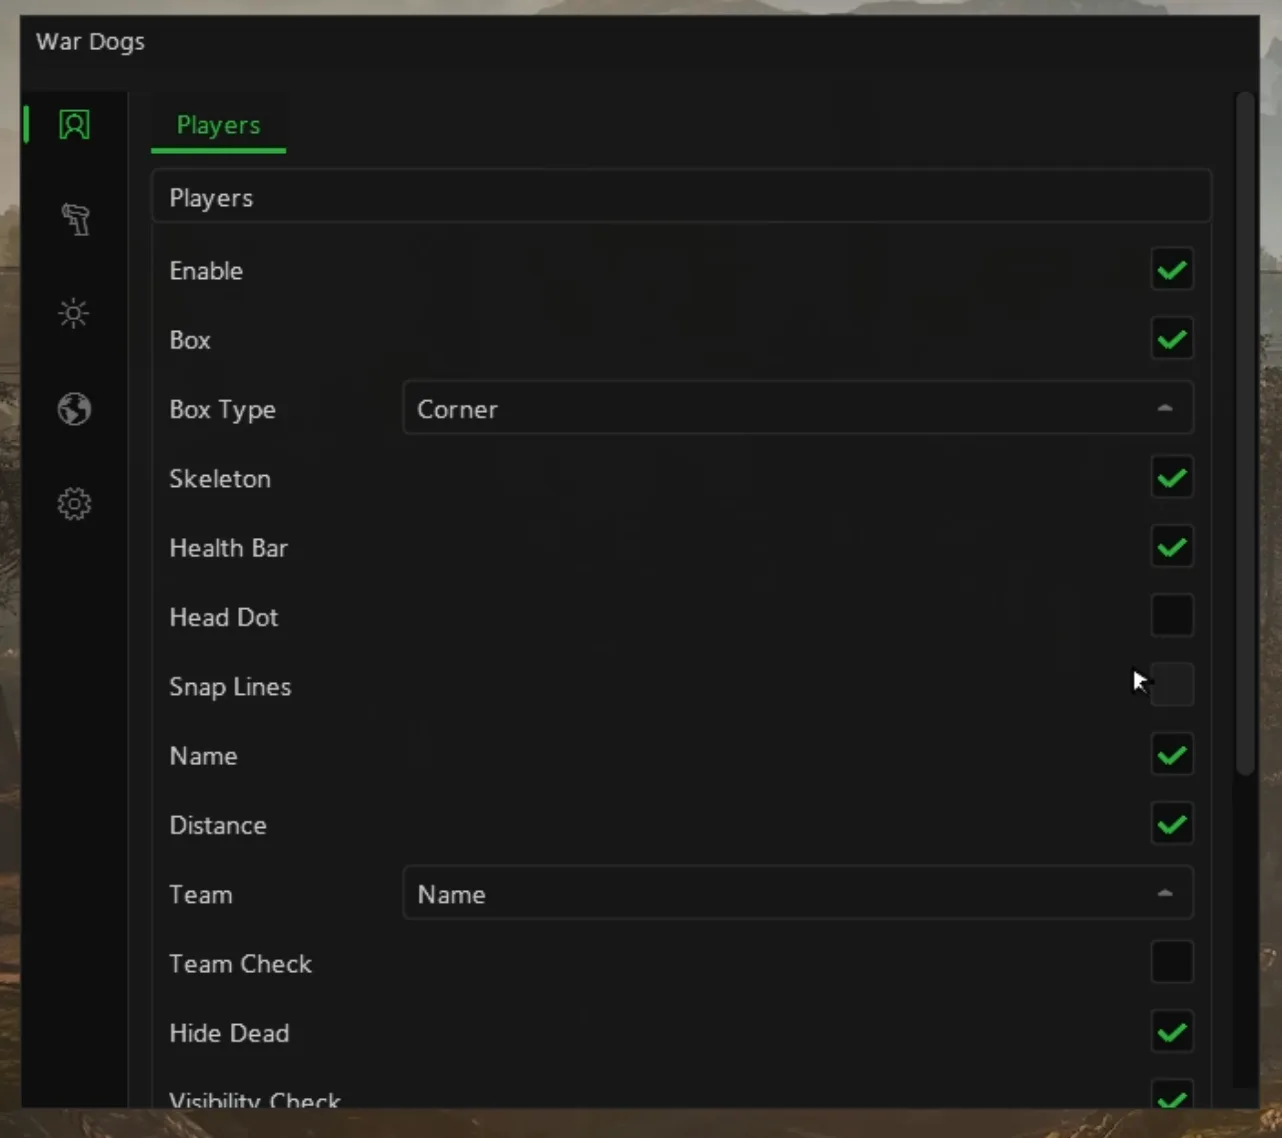Open the globe world sidebar section
Viewport: 1282px width, 1138px height.
tap(74, 409)
